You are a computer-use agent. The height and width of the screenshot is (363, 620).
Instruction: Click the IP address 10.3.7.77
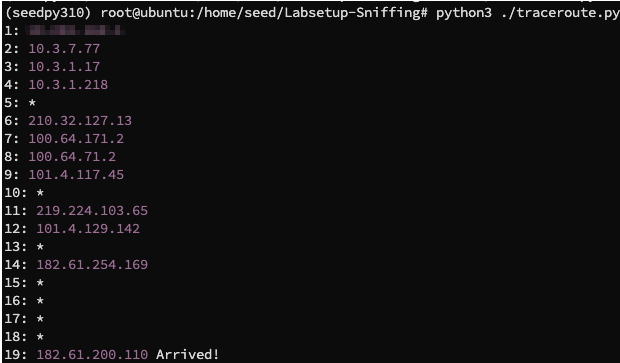64,49
